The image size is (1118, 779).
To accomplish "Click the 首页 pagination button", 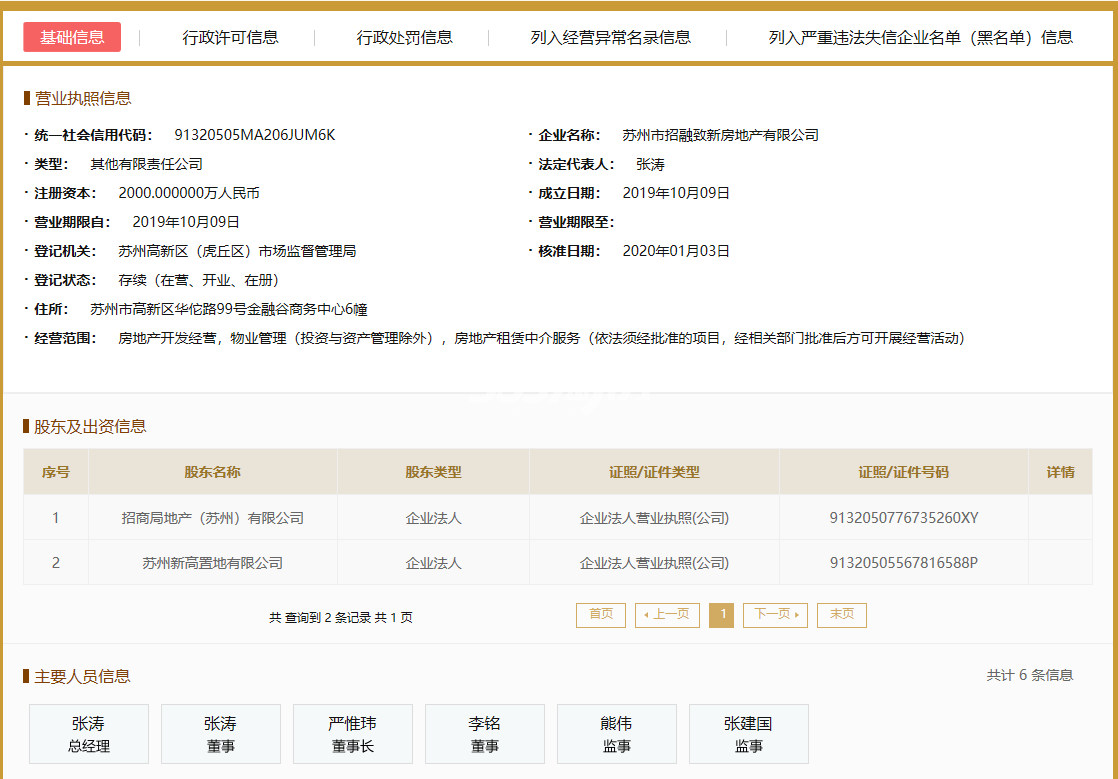I will coord(600,615).
